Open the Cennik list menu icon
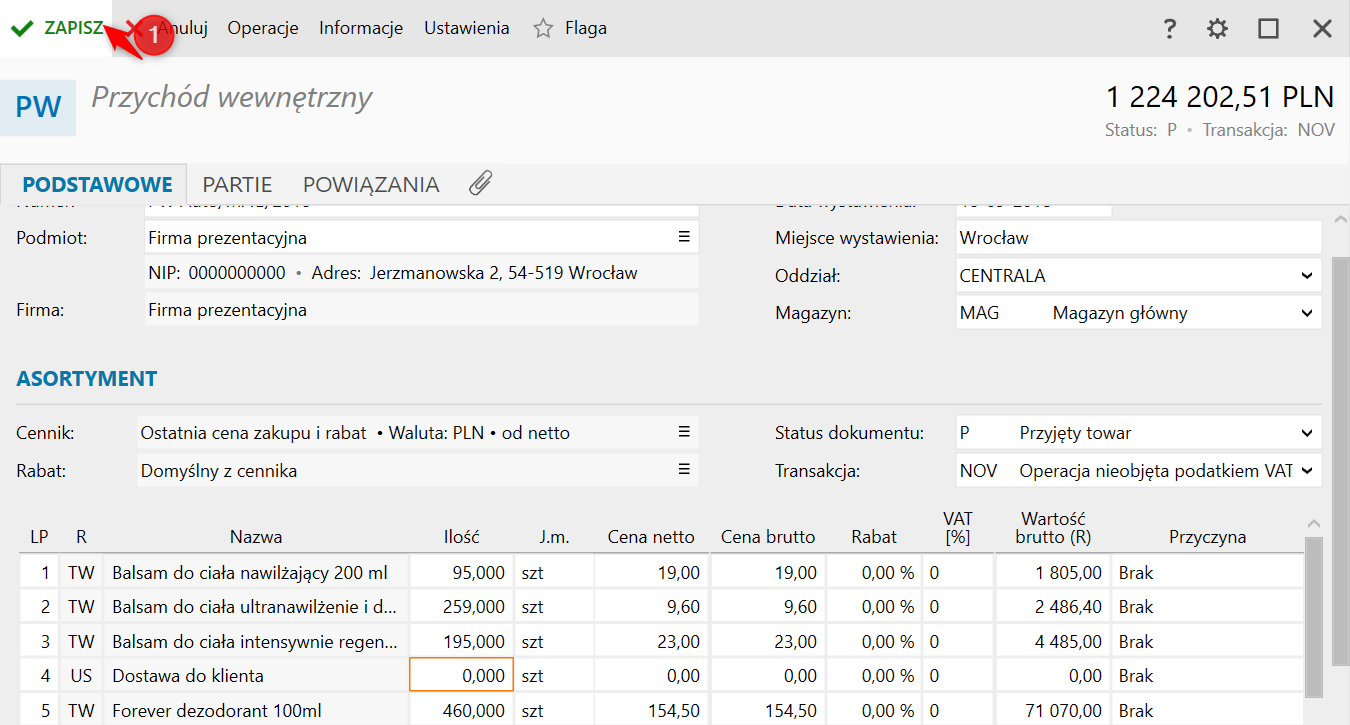The height and width of the screenshot is (725, 1350). coord(684,432)
